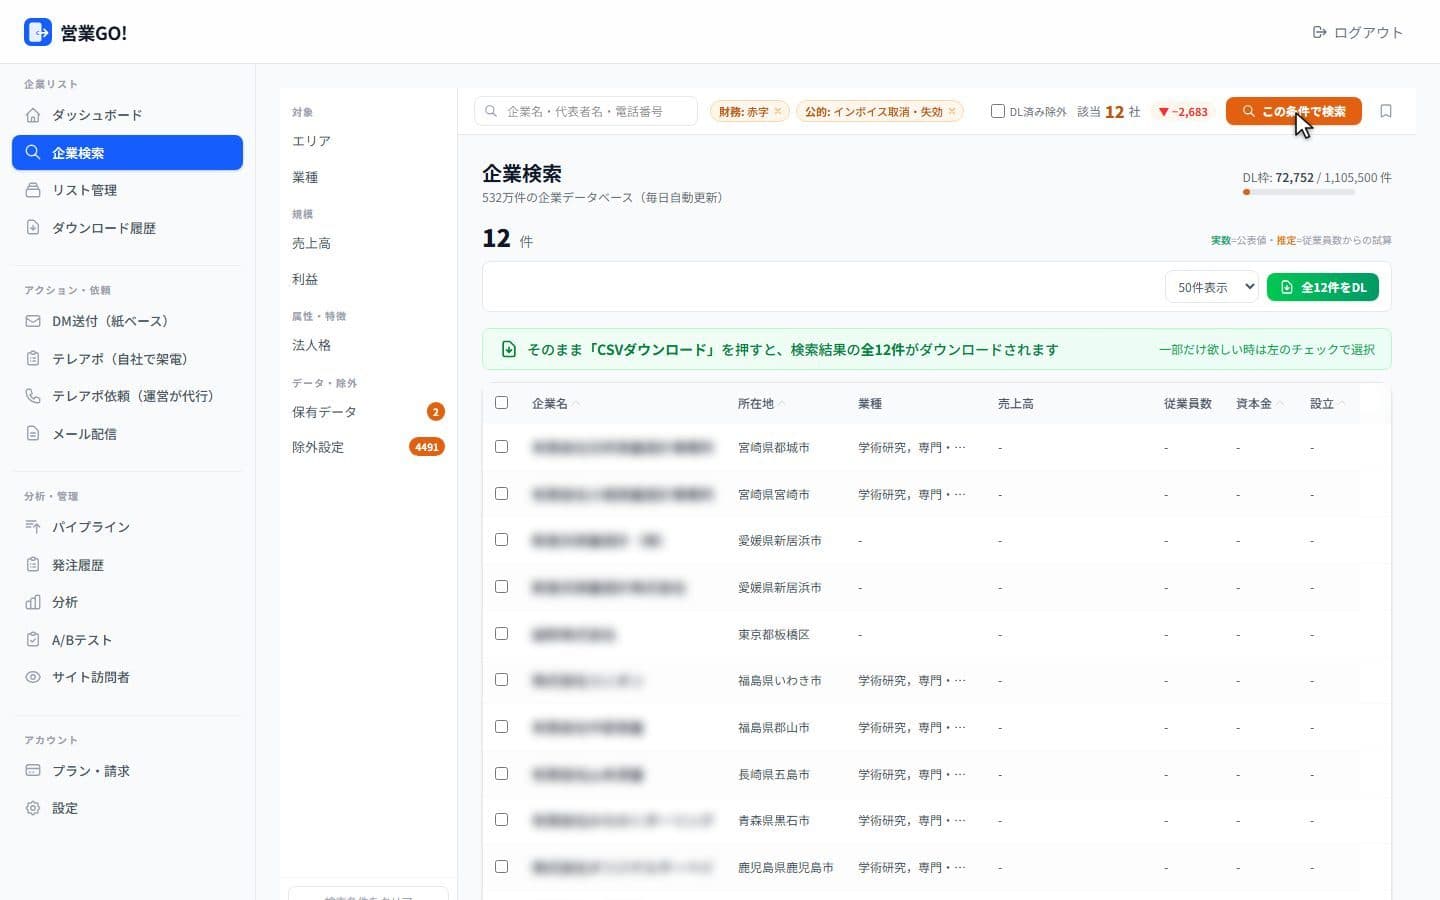Expand the 利益 filter
Image resolution: width=1440 pixels, height=900 pixels.
368,279
